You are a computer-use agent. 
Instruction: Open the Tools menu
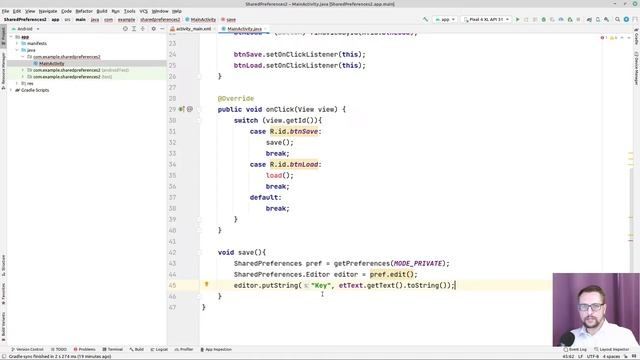click(x=129, y=11)
